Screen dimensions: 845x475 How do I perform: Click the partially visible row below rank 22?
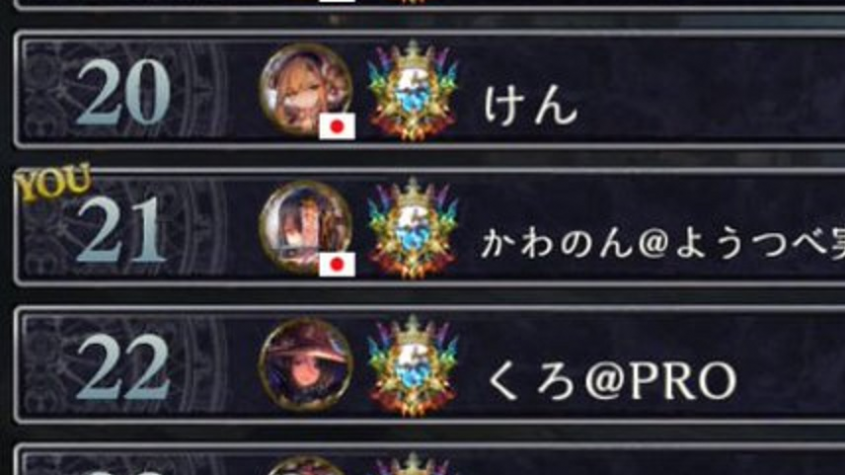pyautogui.click(x=430, y=459)
